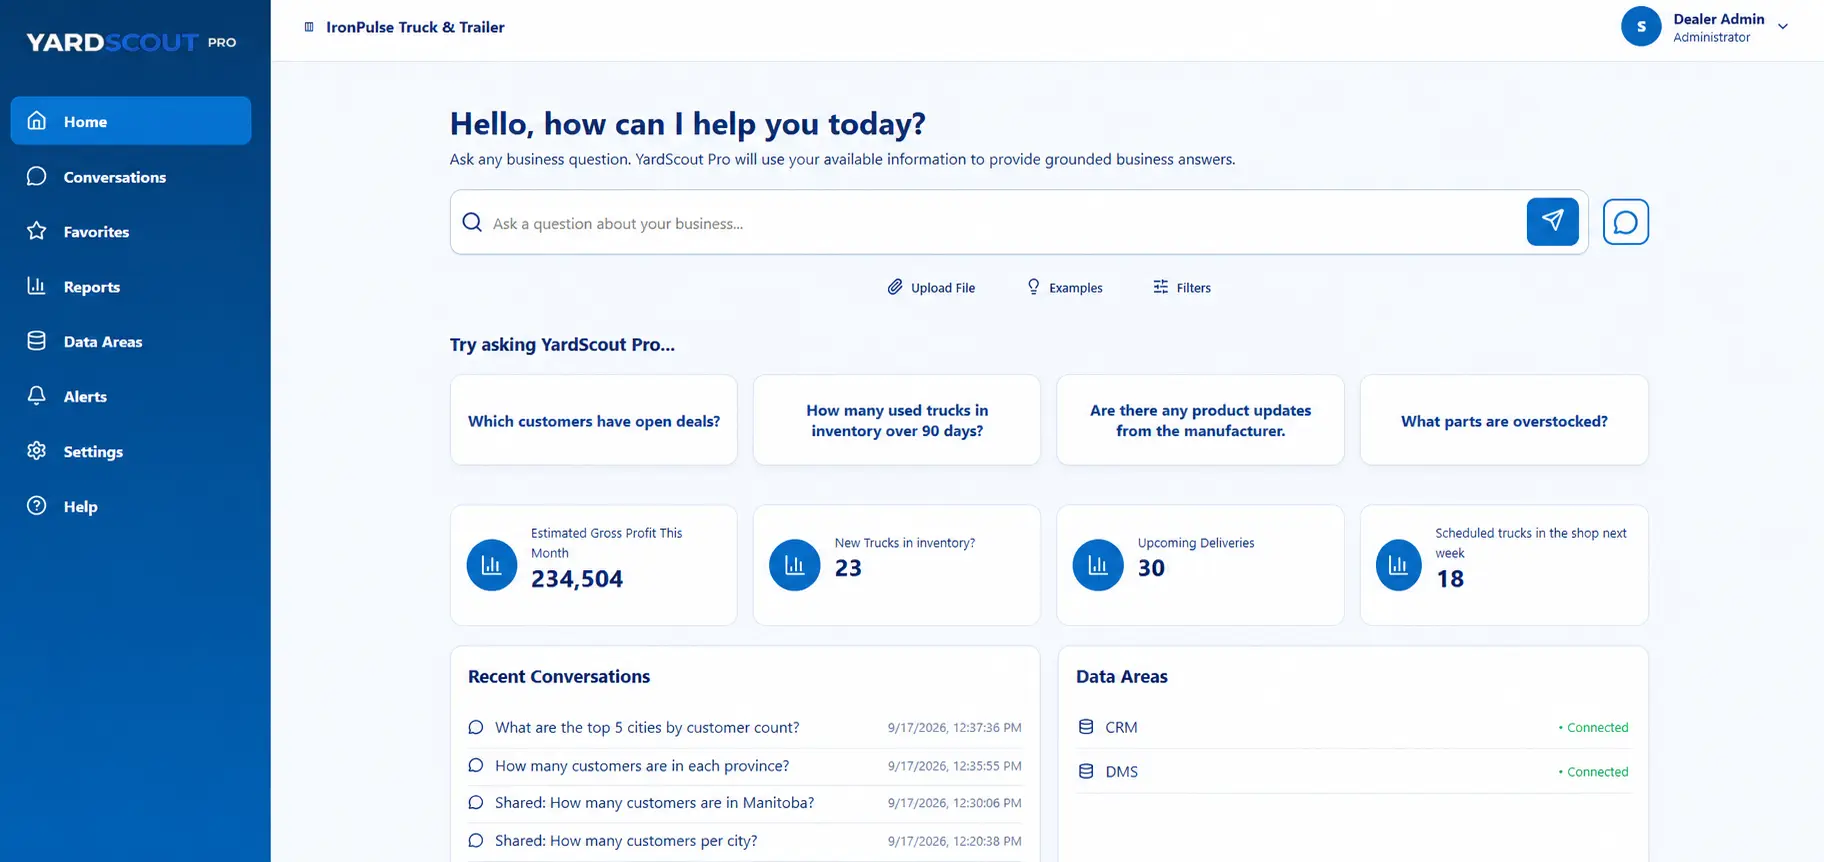Click the YardScout Pro logo
Viewport: 1824px width, 862px height.
131,42
